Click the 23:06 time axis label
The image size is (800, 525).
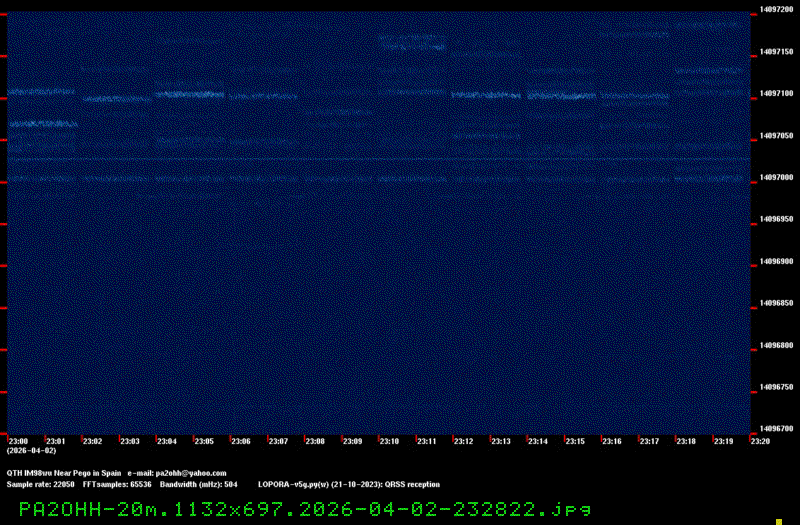coord(241,441)
